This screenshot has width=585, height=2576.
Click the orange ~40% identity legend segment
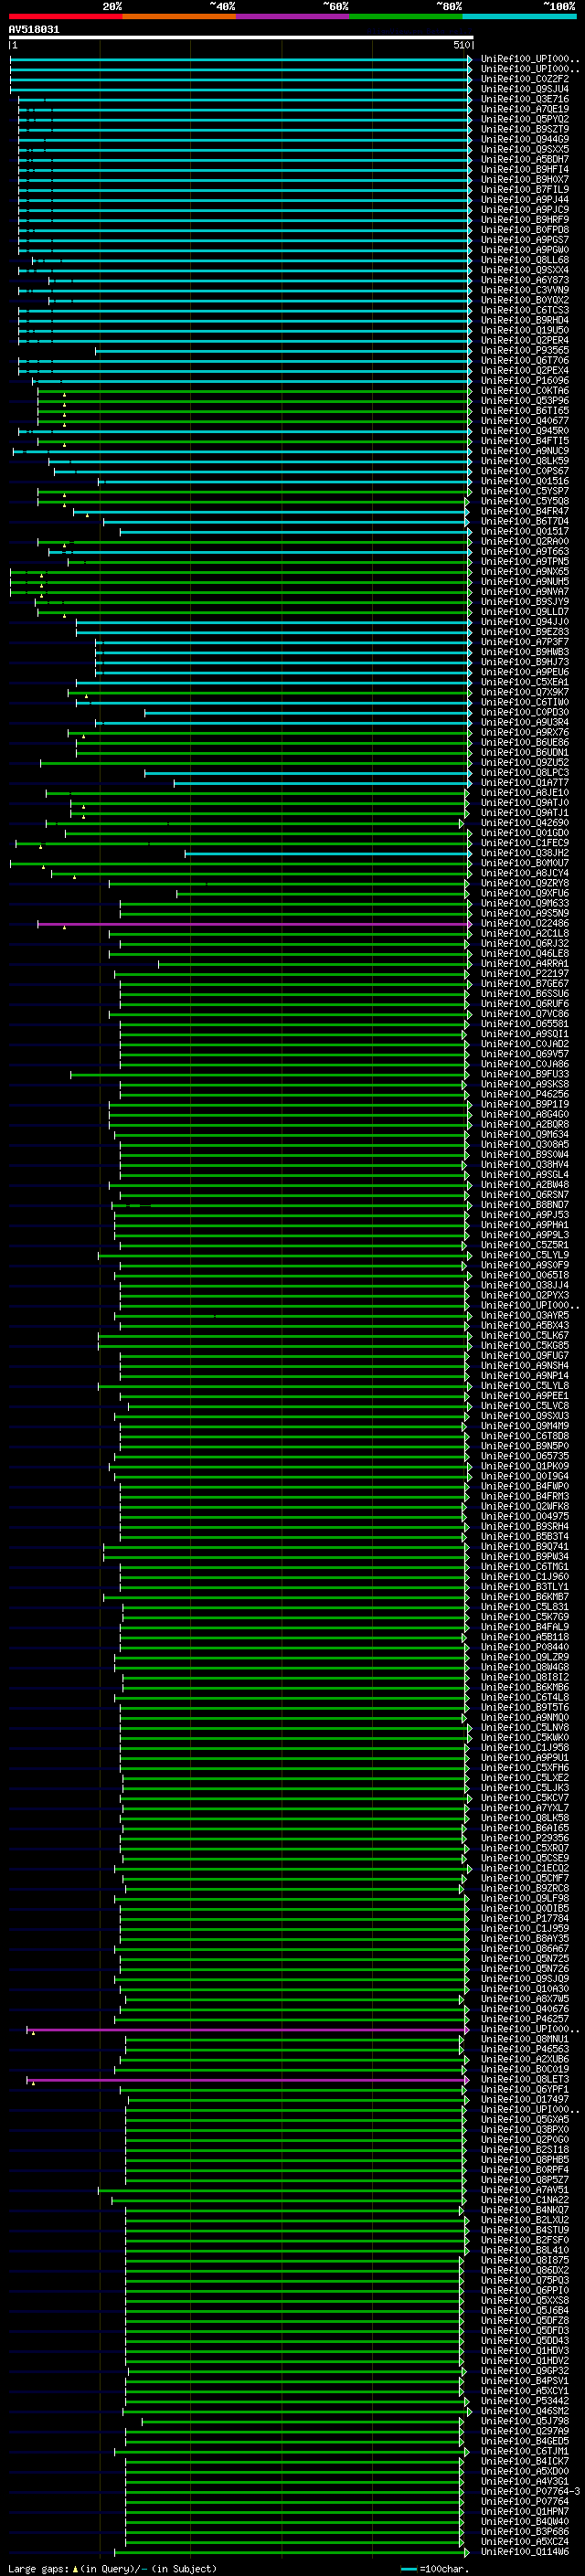point(179,17)
